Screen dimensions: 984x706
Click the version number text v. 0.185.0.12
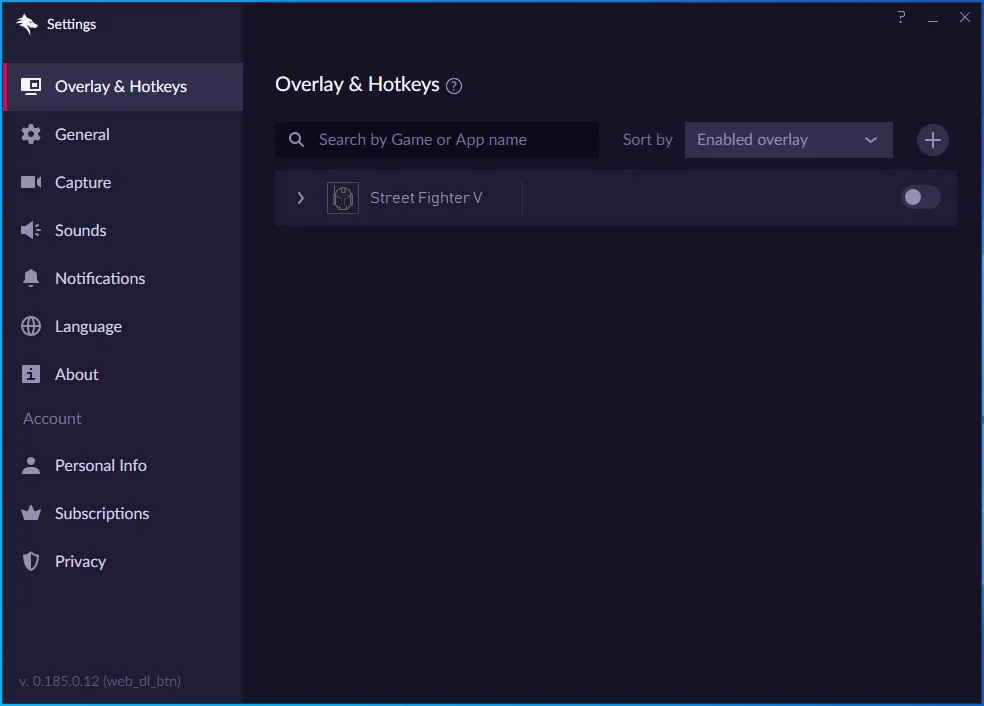(x=100, y=681)
